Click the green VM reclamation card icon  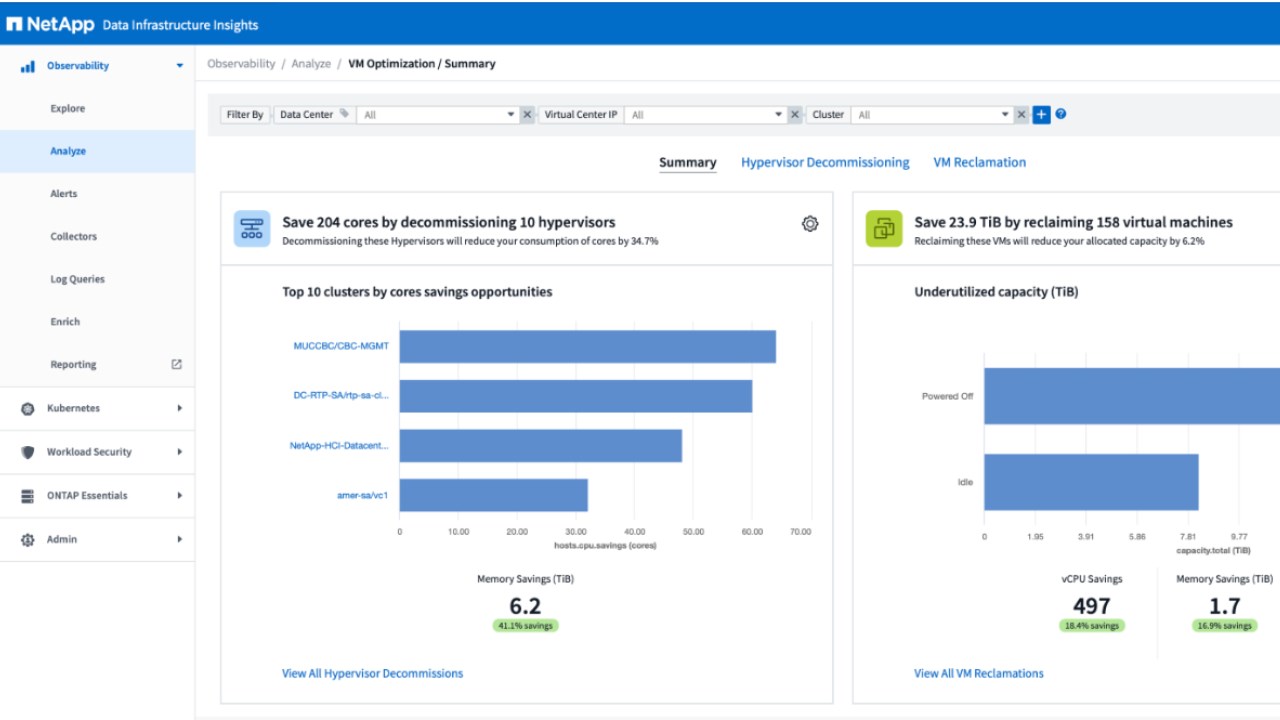pos(884,228)
